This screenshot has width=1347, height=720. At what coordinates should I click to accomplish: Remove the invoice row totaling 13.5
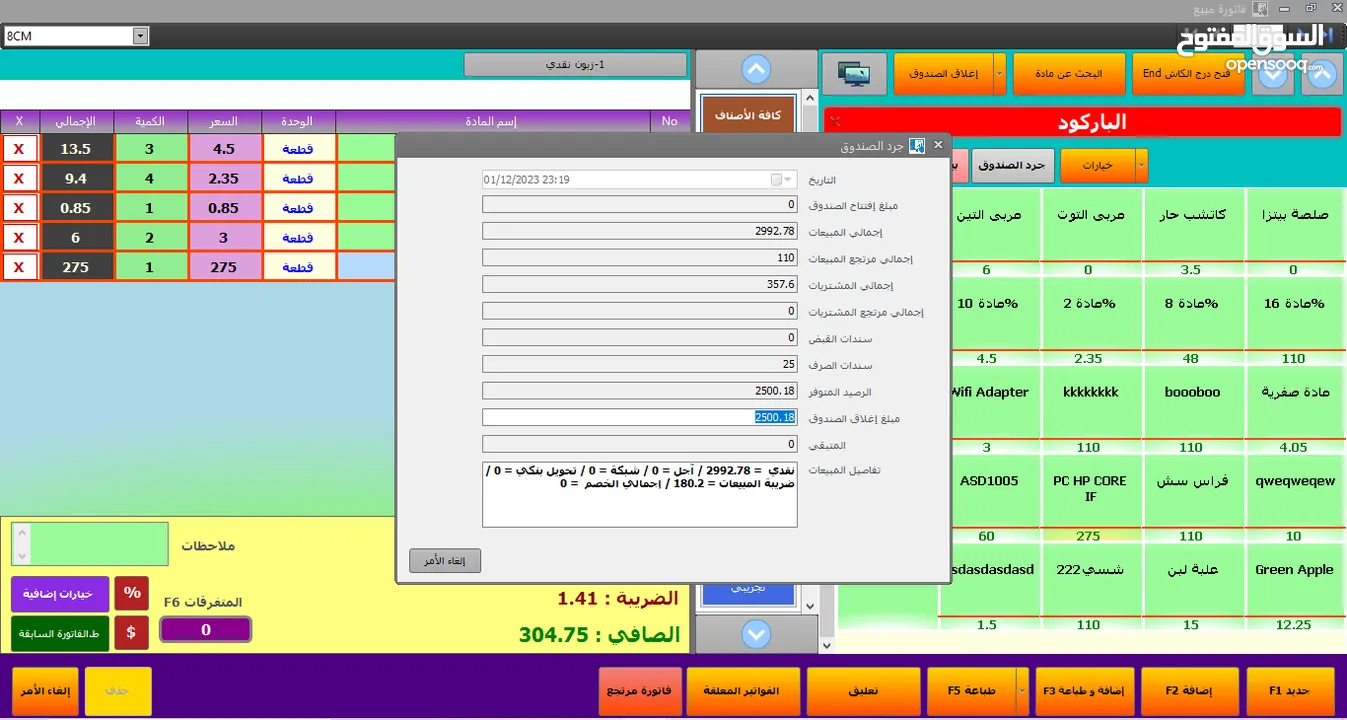pos(19,149)
